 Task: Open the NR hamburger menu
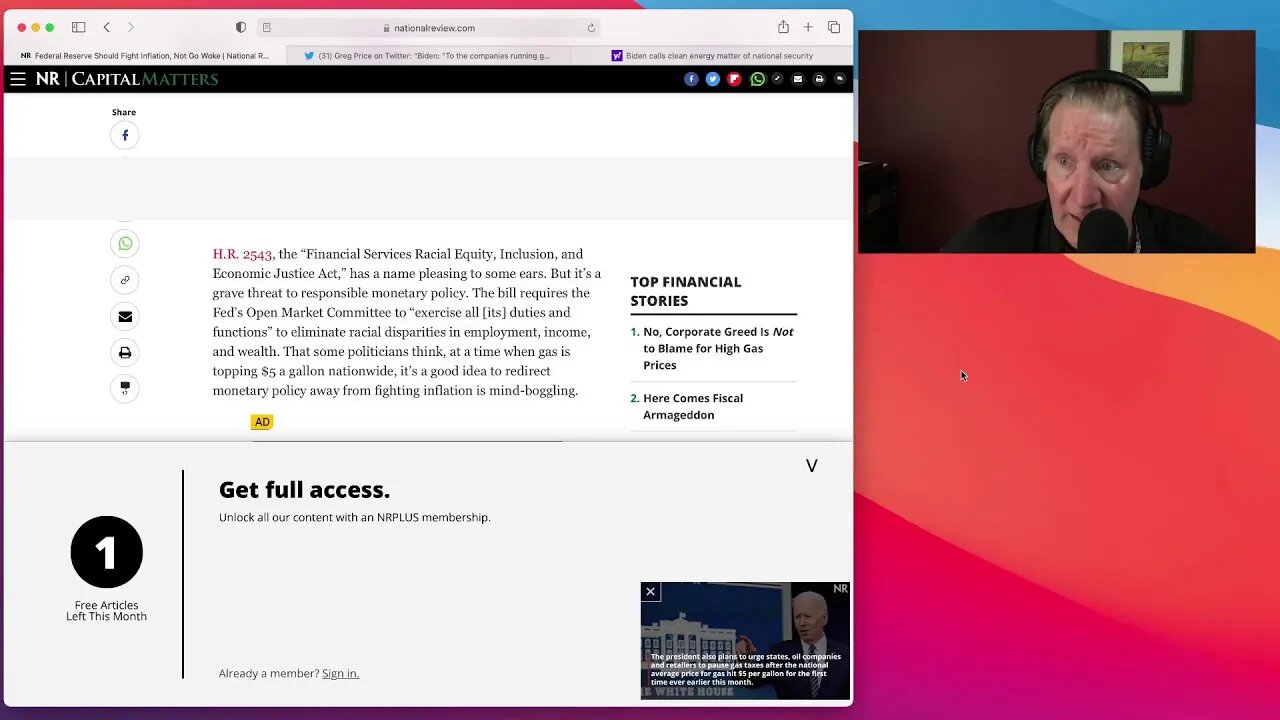point(18,79)
